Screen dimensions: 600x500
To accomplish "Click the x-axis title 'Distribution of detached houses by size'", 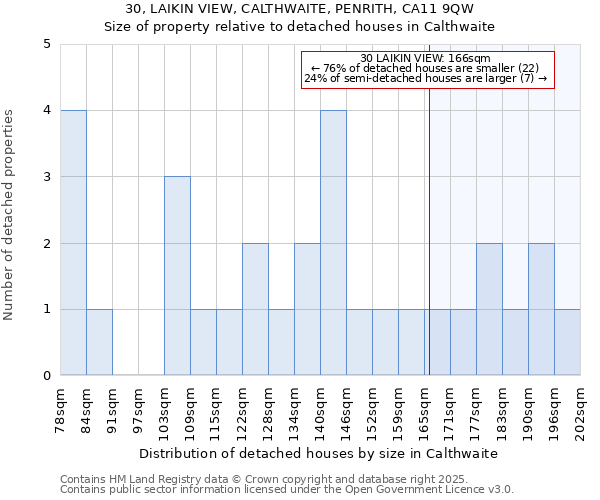I will pos(300,453).
